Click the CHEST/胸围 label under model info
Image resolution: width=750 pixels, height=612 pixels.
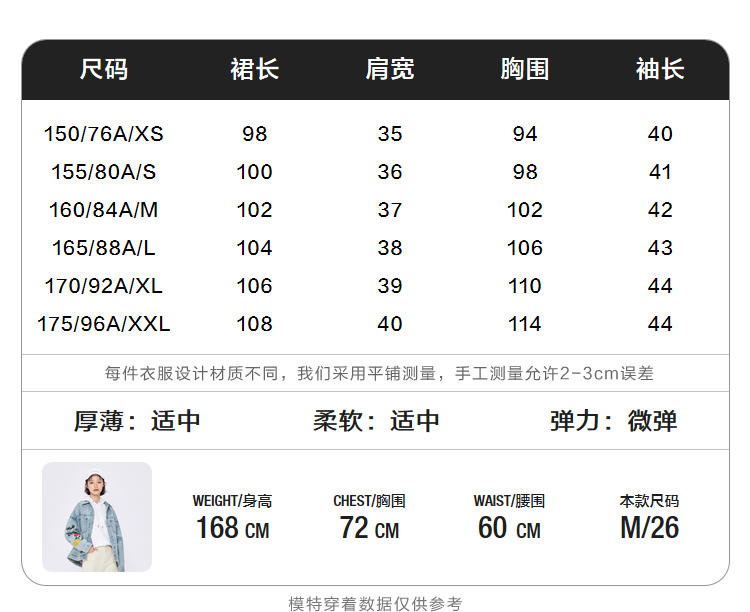pyautogui.click(x=369, y=501)
